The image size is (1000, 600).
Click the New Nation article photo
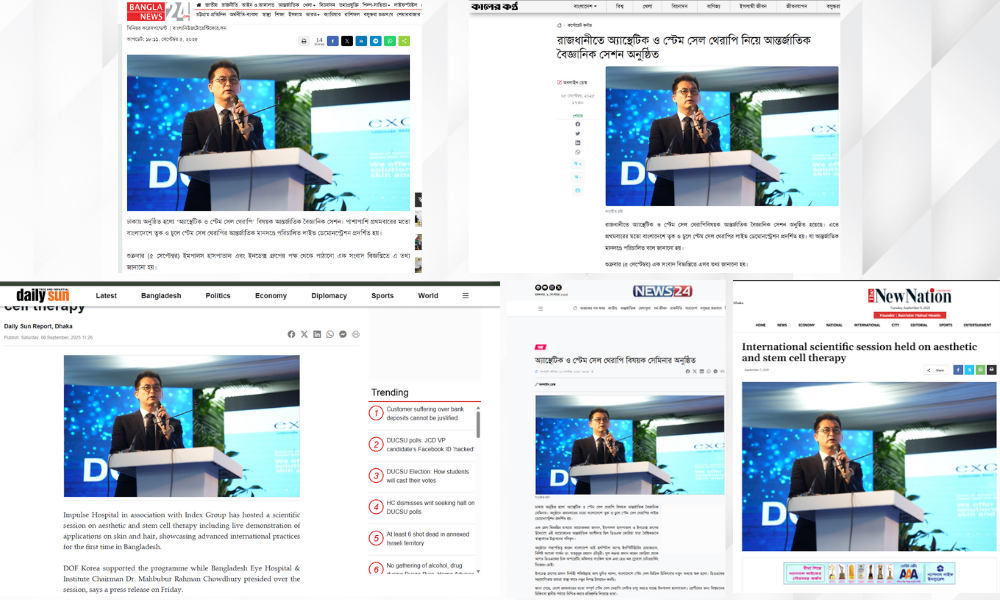coord(869,467)
